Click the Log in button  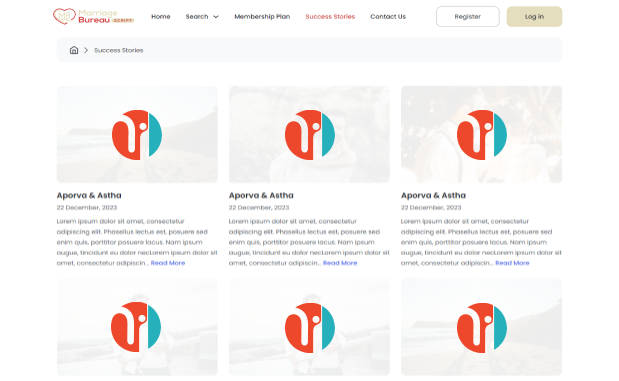[x=534, y=17]
